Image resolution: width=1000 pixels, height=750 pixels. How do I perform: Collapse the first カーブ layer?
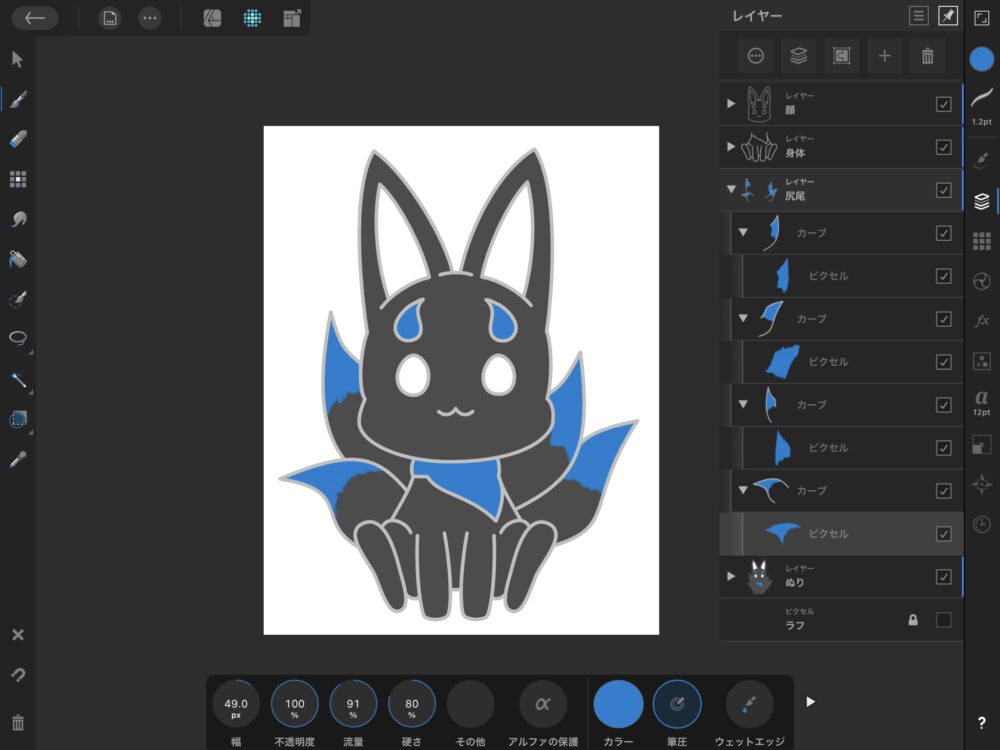pos(743,232)
